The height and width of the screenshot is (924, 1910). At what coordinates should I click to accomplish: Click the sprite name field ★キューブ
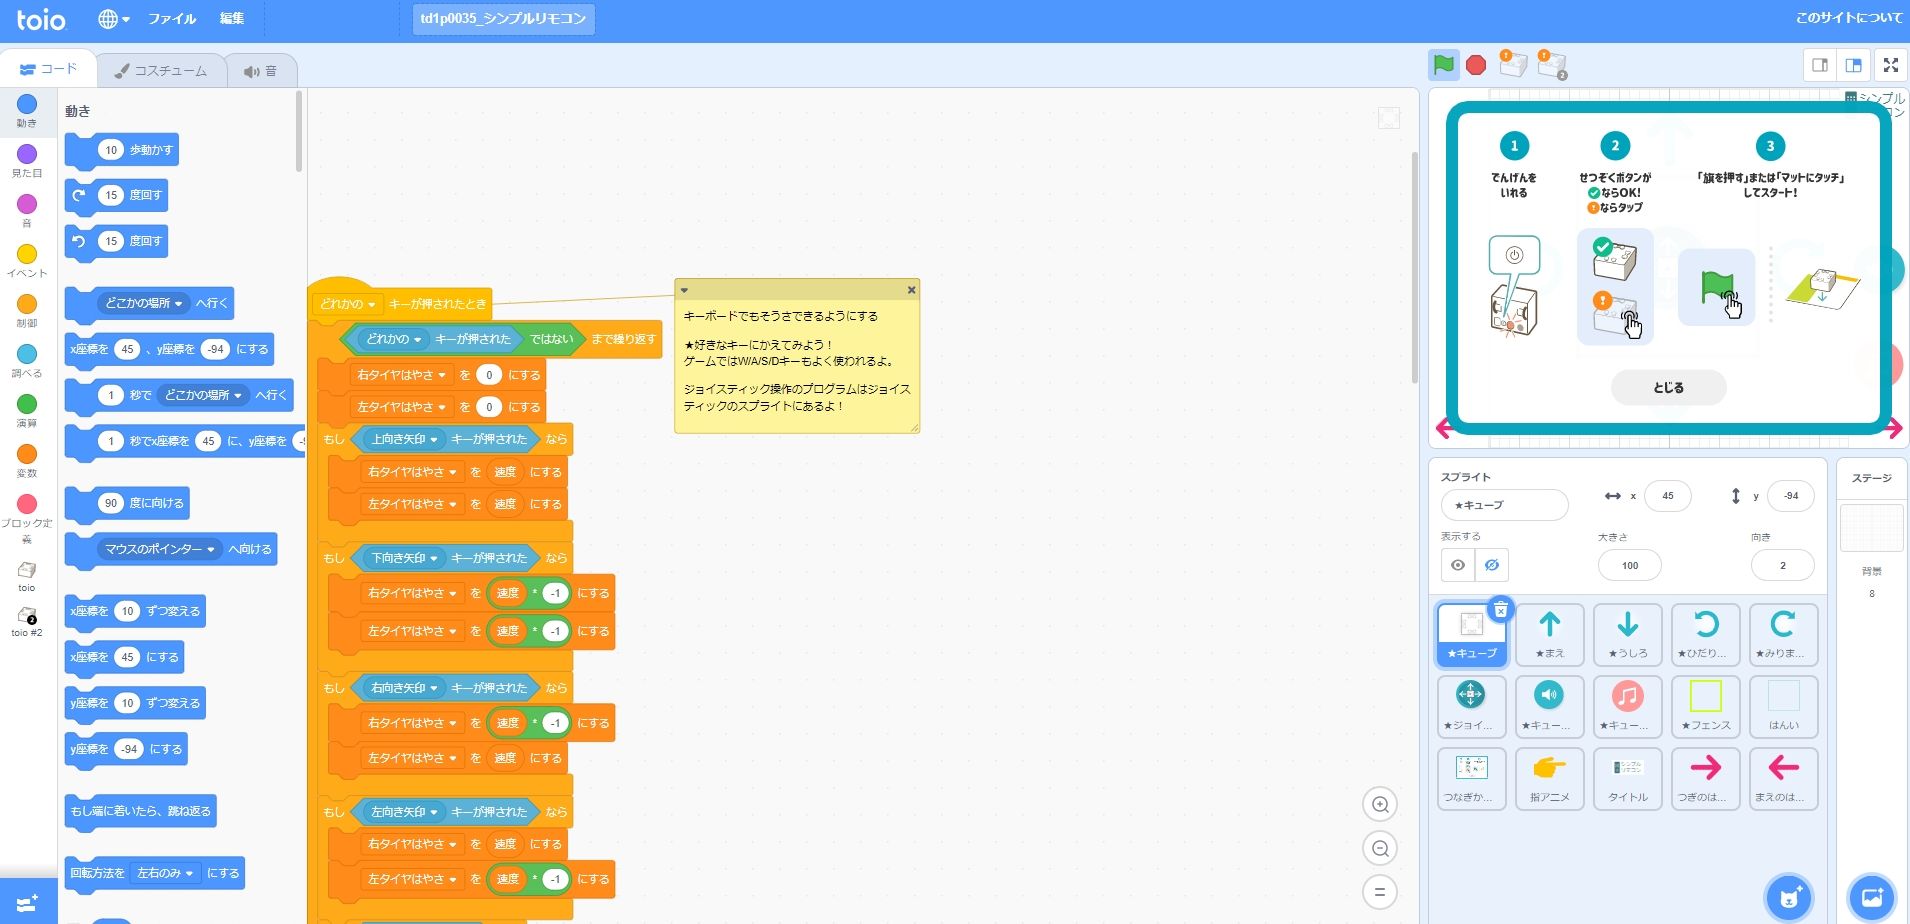pos(1504,505)
